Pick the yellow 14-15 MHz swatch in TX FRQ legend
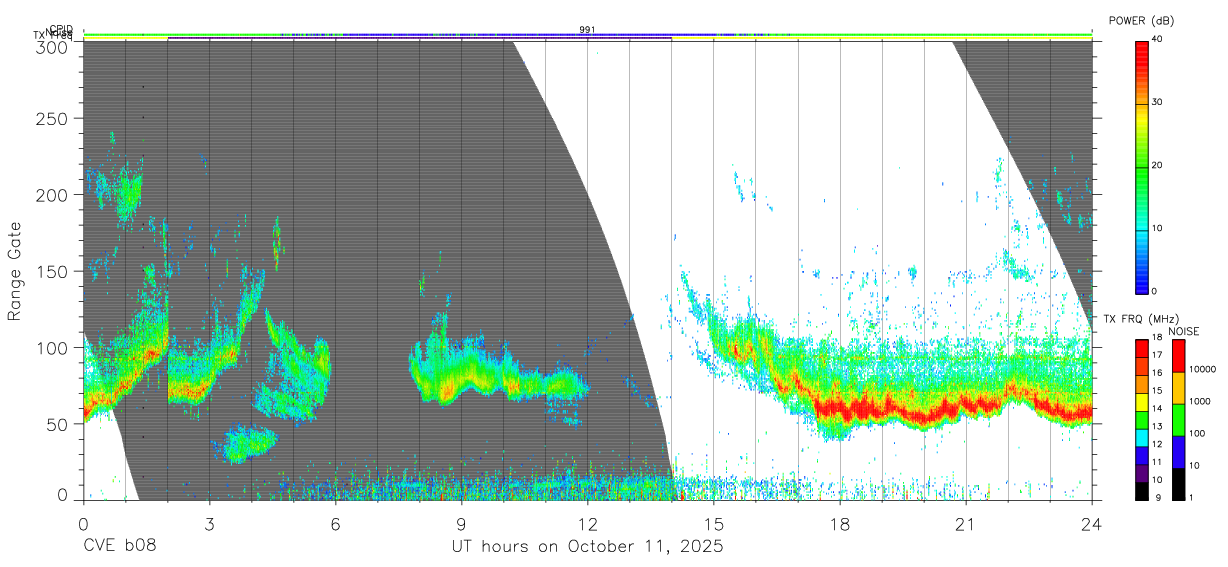 1141,400
